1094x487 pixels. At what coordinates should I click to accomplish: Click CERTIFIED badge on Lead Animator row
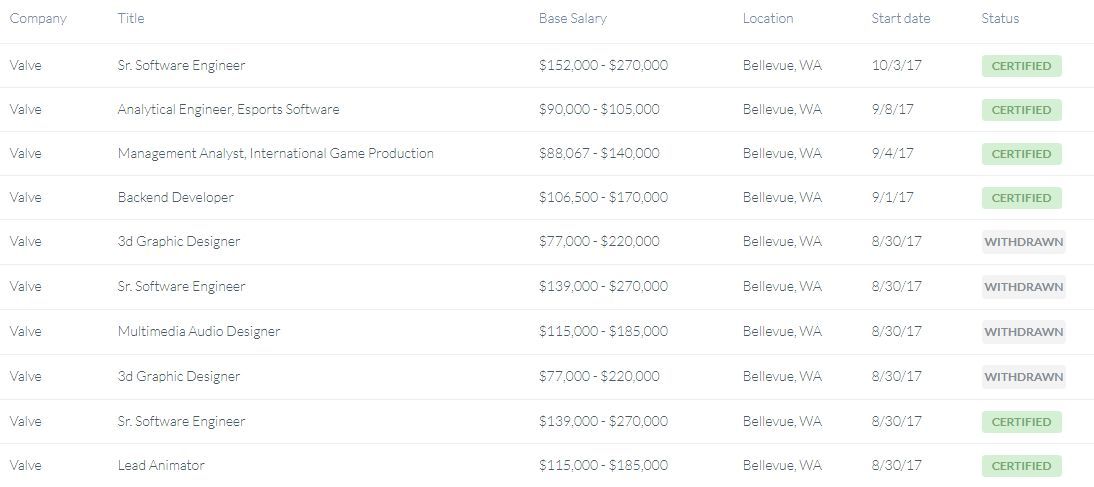point(1021,466)
